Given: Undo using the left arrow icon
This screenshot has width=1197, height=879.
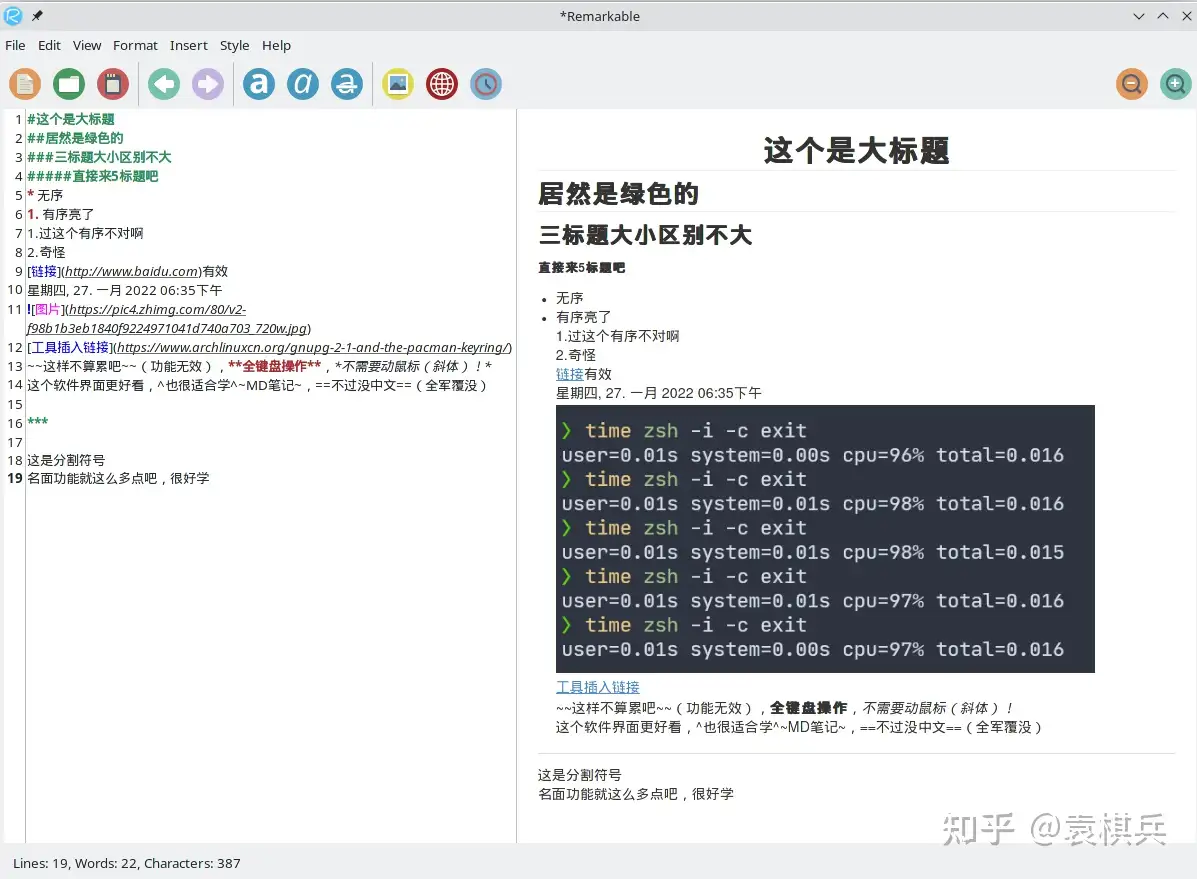Looking at the screenshot, I should click(x=164, y=84).
